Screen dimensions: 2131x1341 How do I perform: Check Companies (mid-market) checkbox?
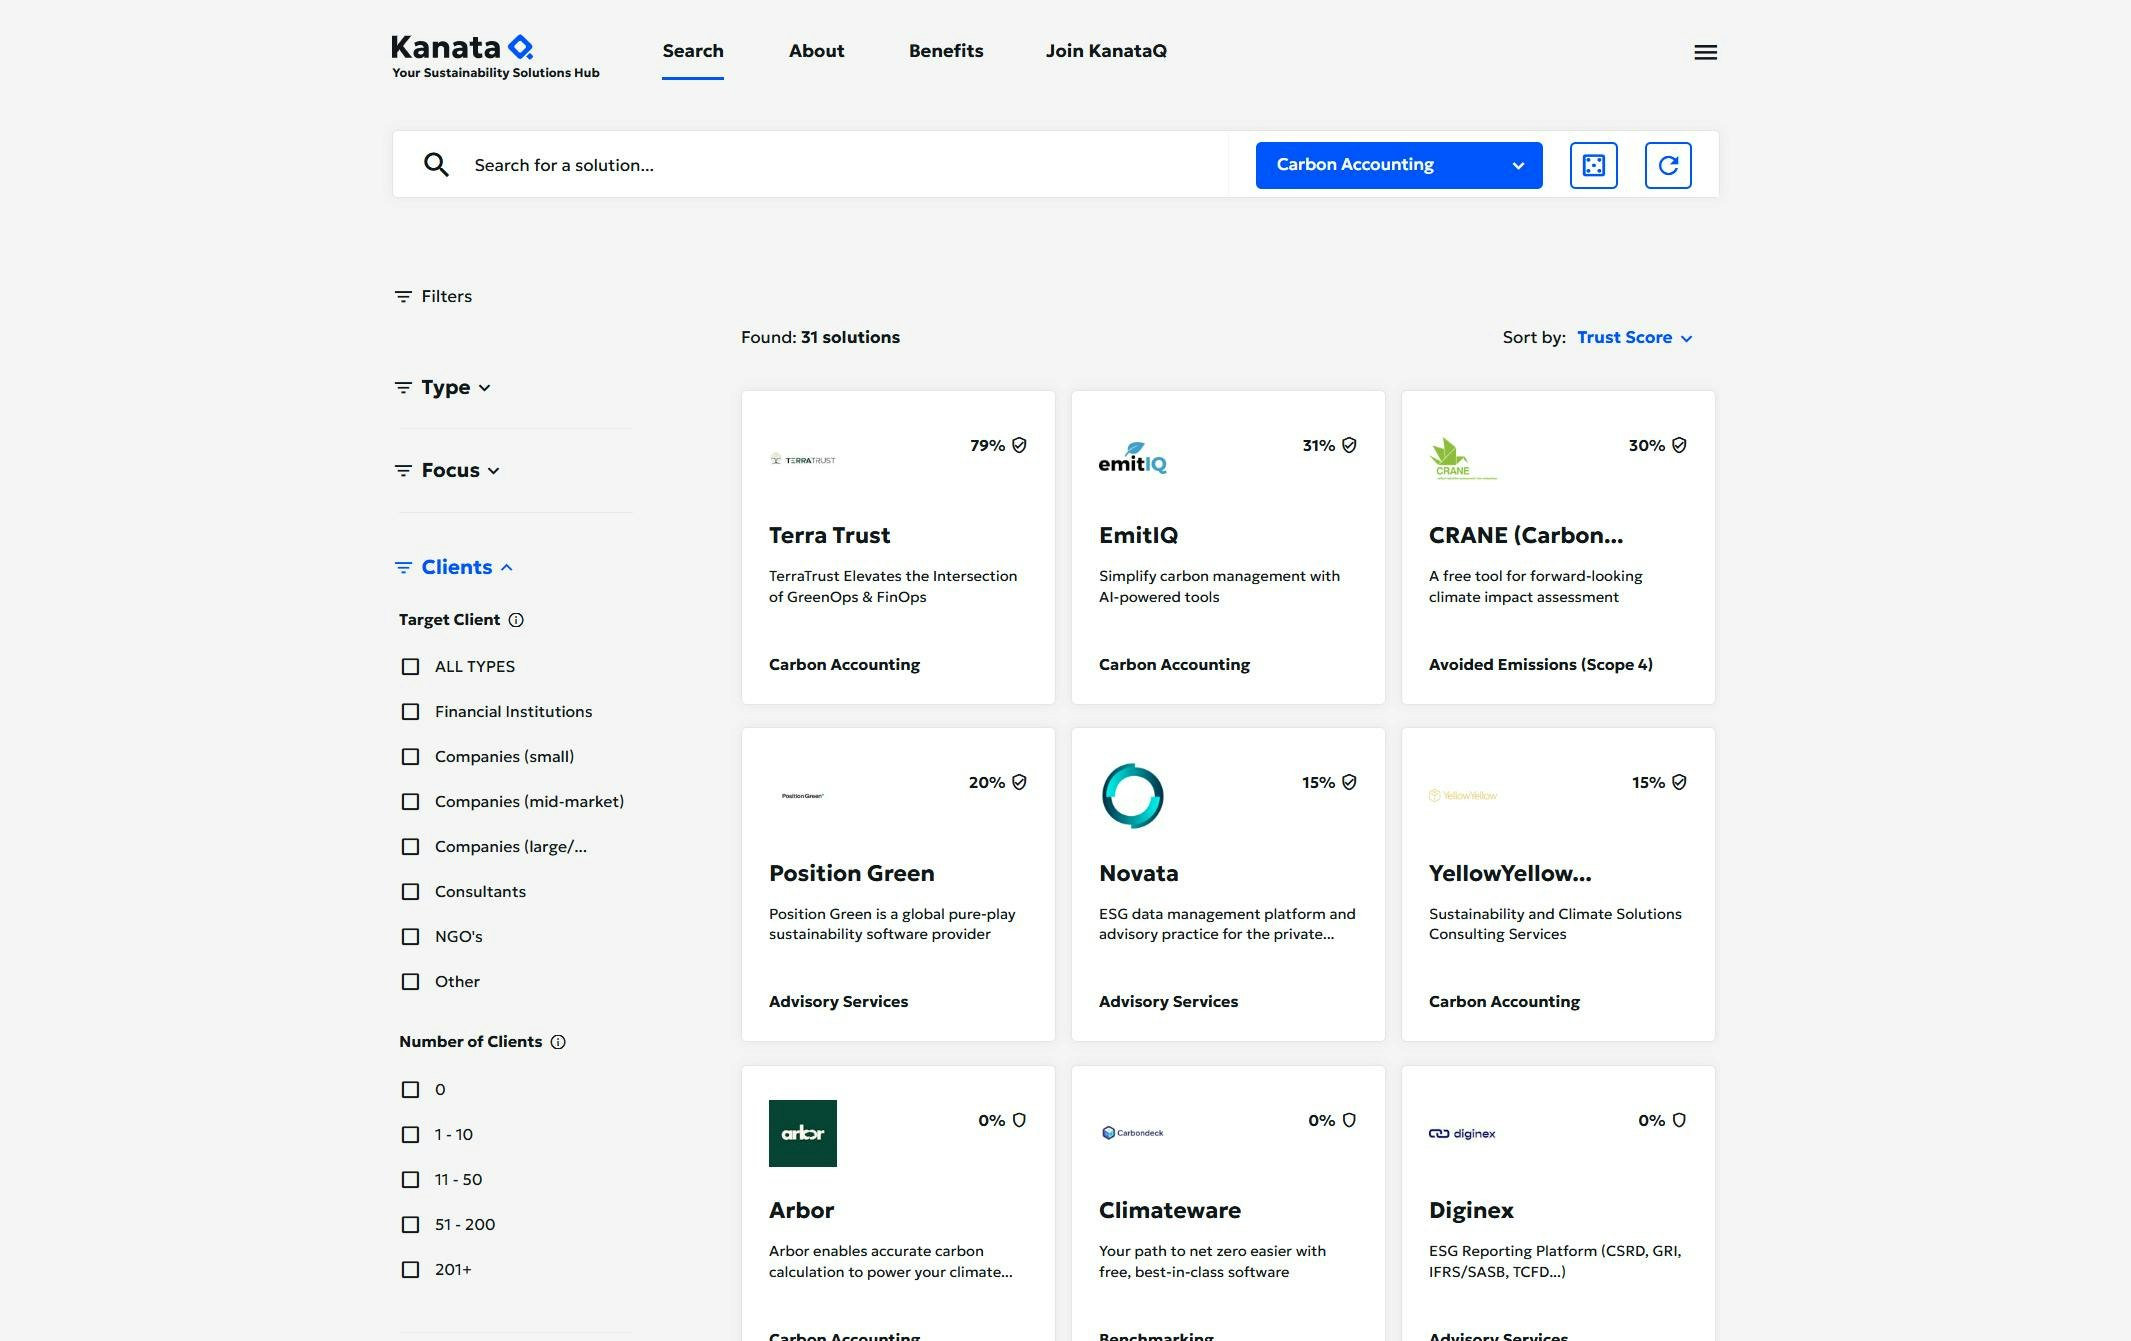pos(410,802)
